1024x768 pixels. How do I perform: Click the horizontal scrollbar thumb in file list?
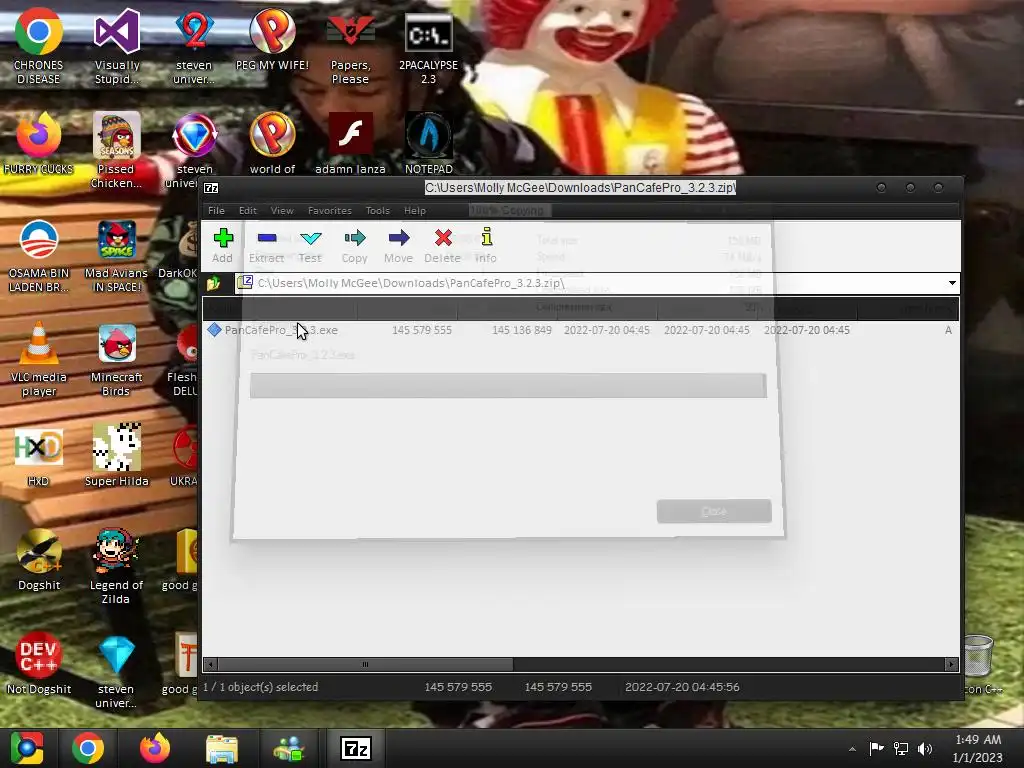tap(366, 664)
